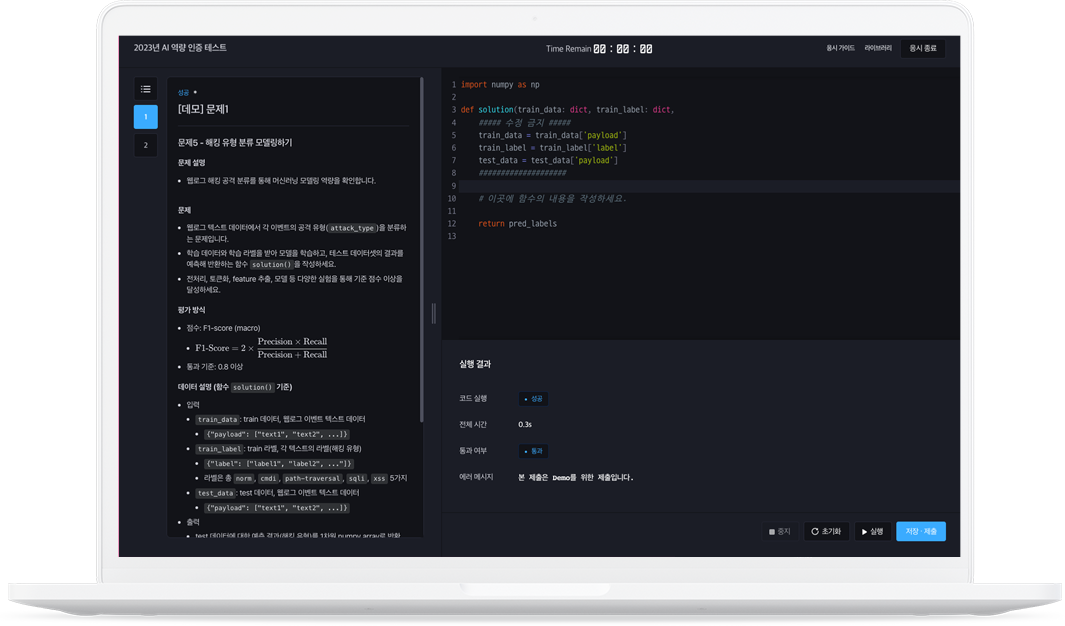Click the 'return pred_labels' code line
This screenshot has width=1065, height=626.
point(517,223)
